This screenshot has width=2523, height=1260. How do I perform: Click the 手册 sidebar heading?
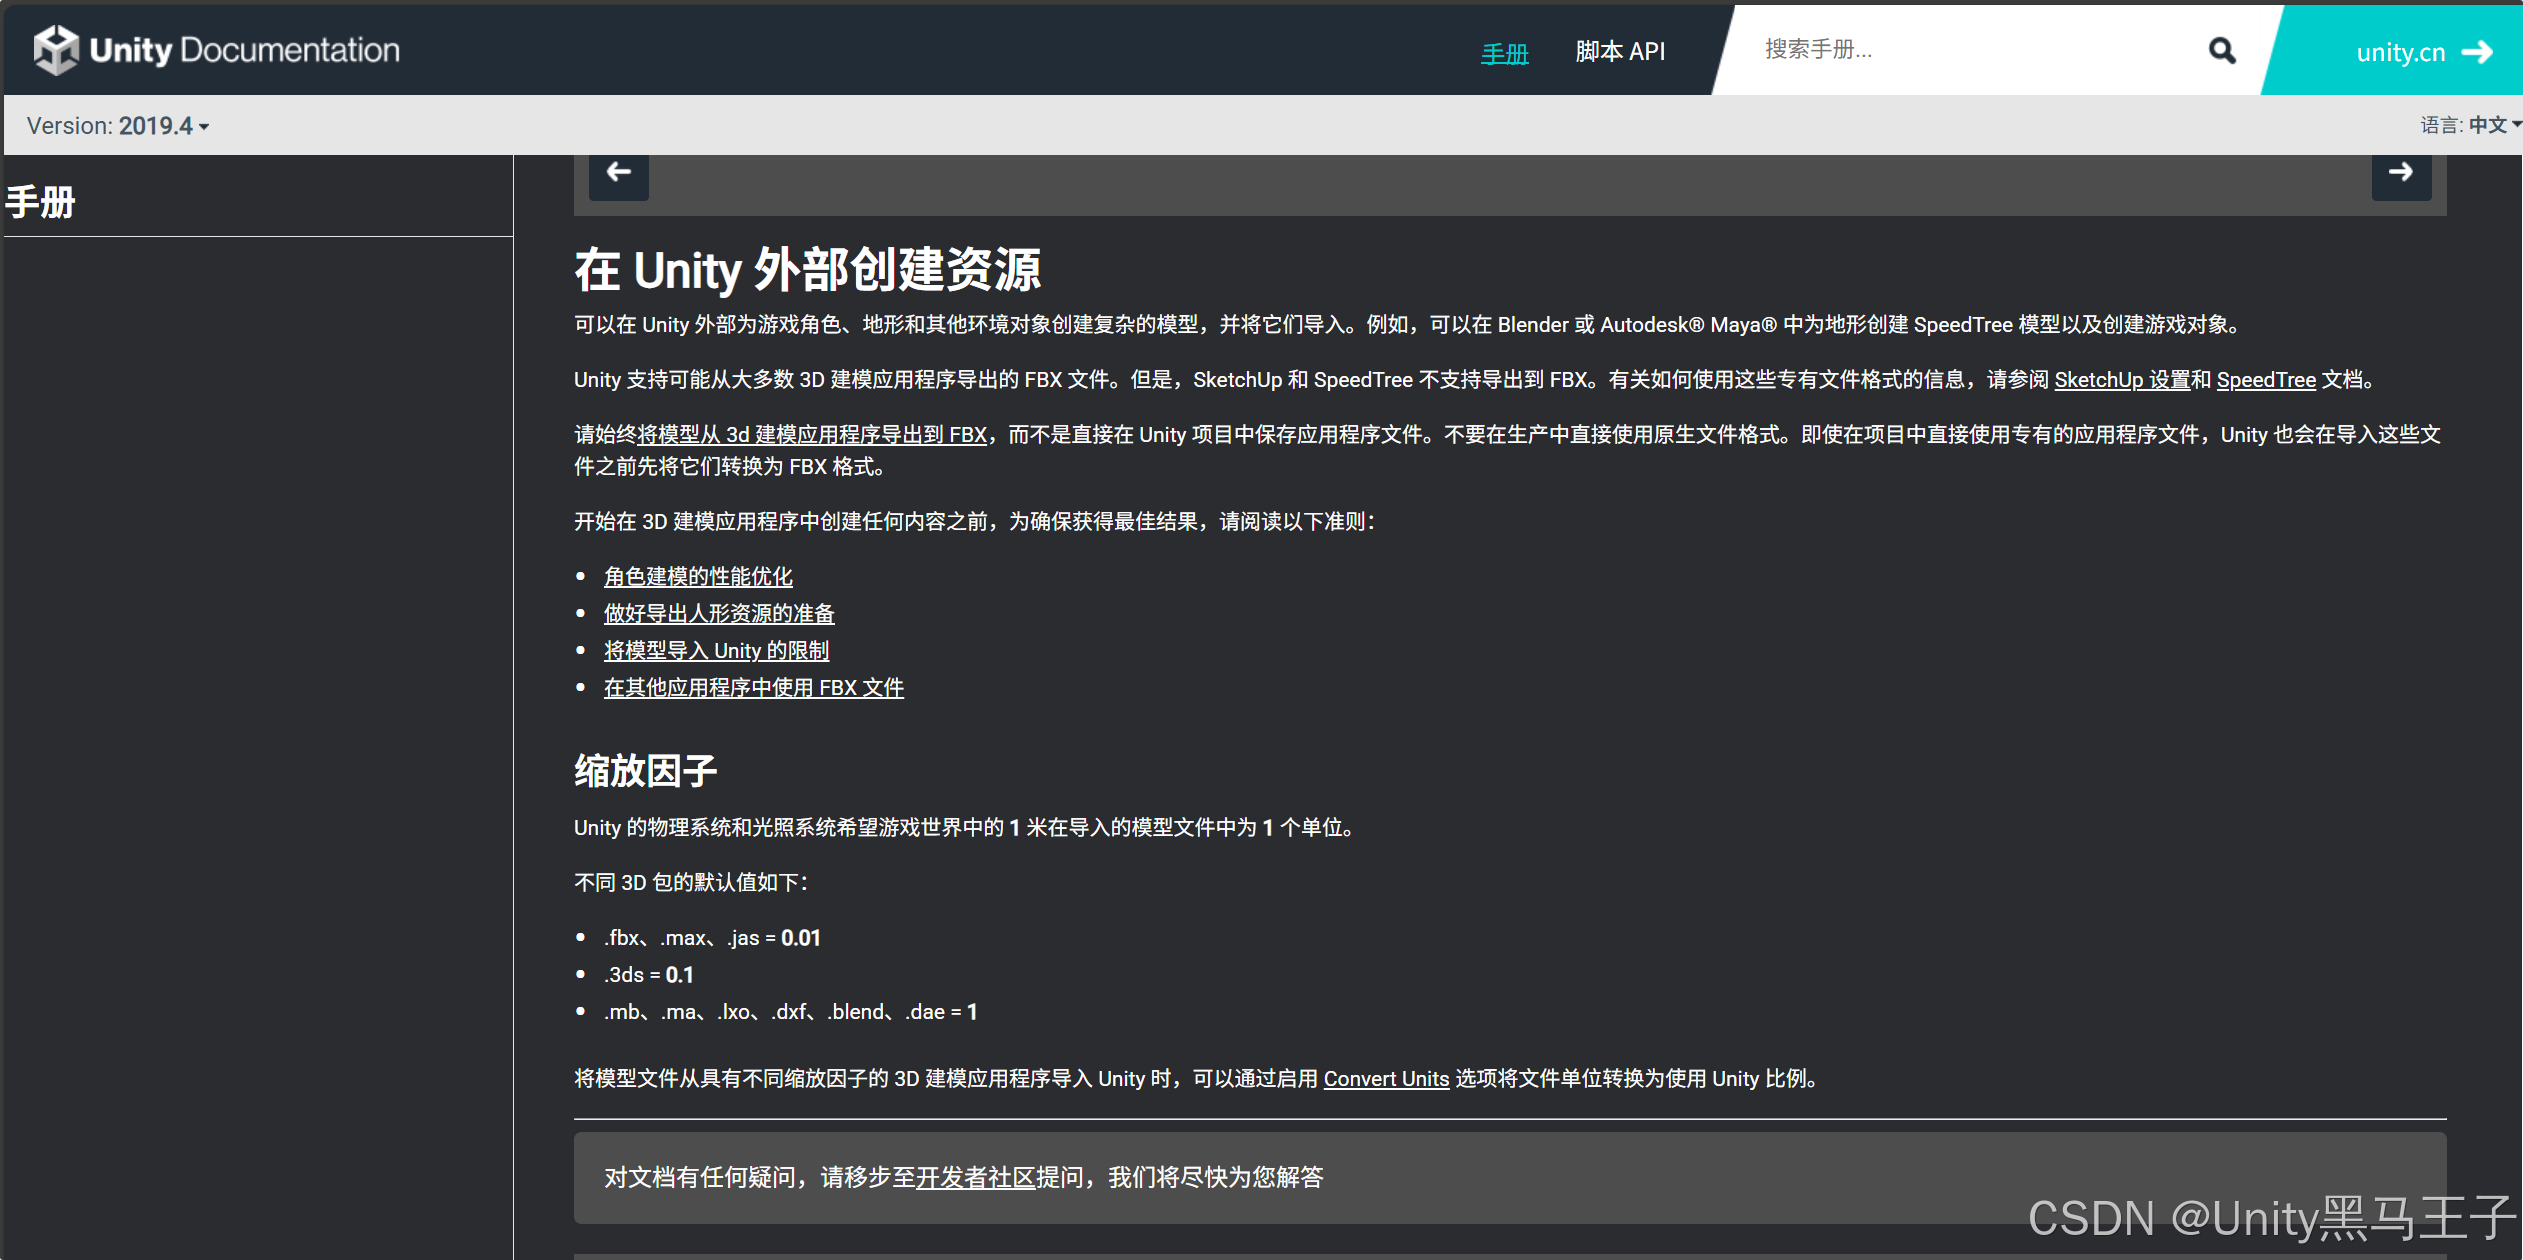pyautogui.click(x=41, y=202)
